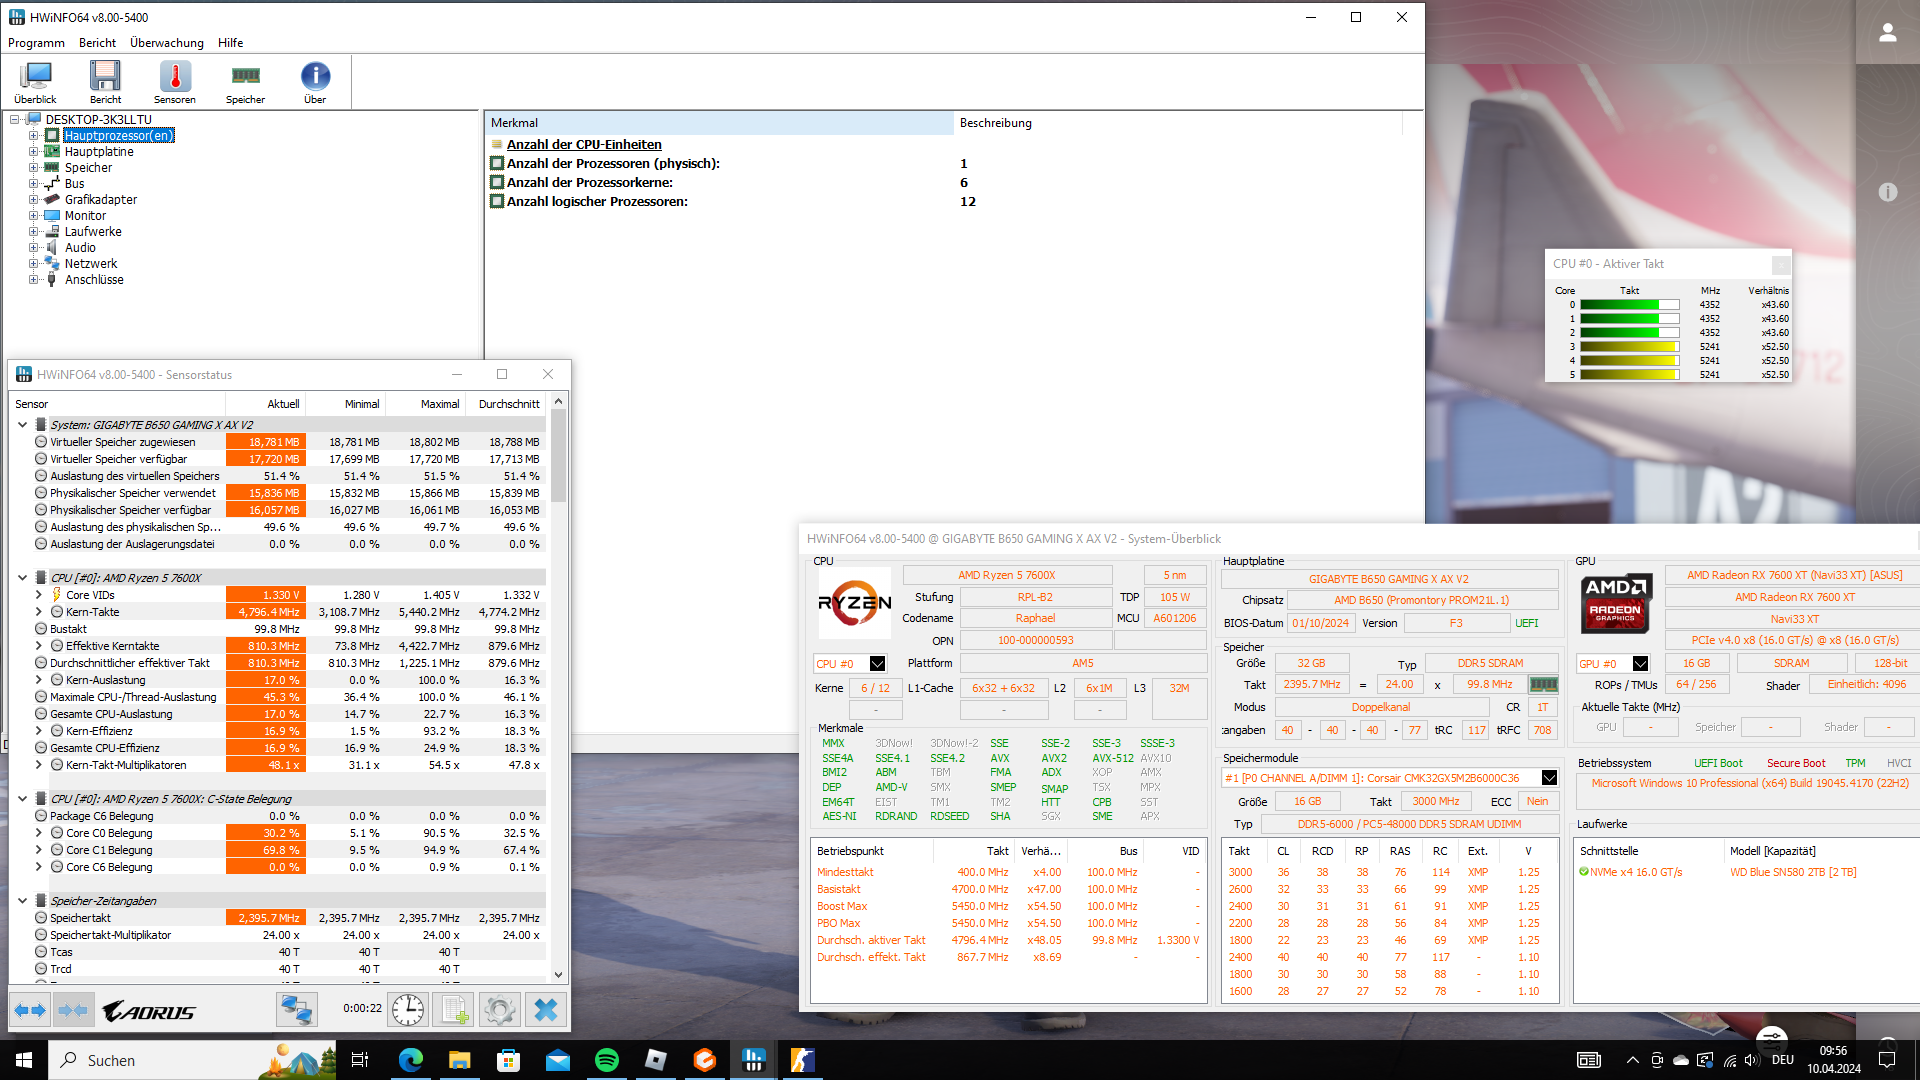
Task: Open the Corsair memory module dropdown
Action: tap(1549, 778)
